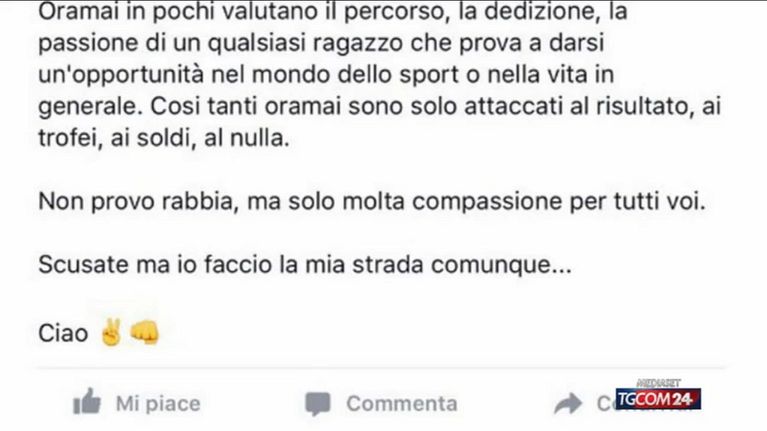This screenshot has height=431, width=767.
Task: Click the word "compassione" in the post
Action: click(487, 203)
